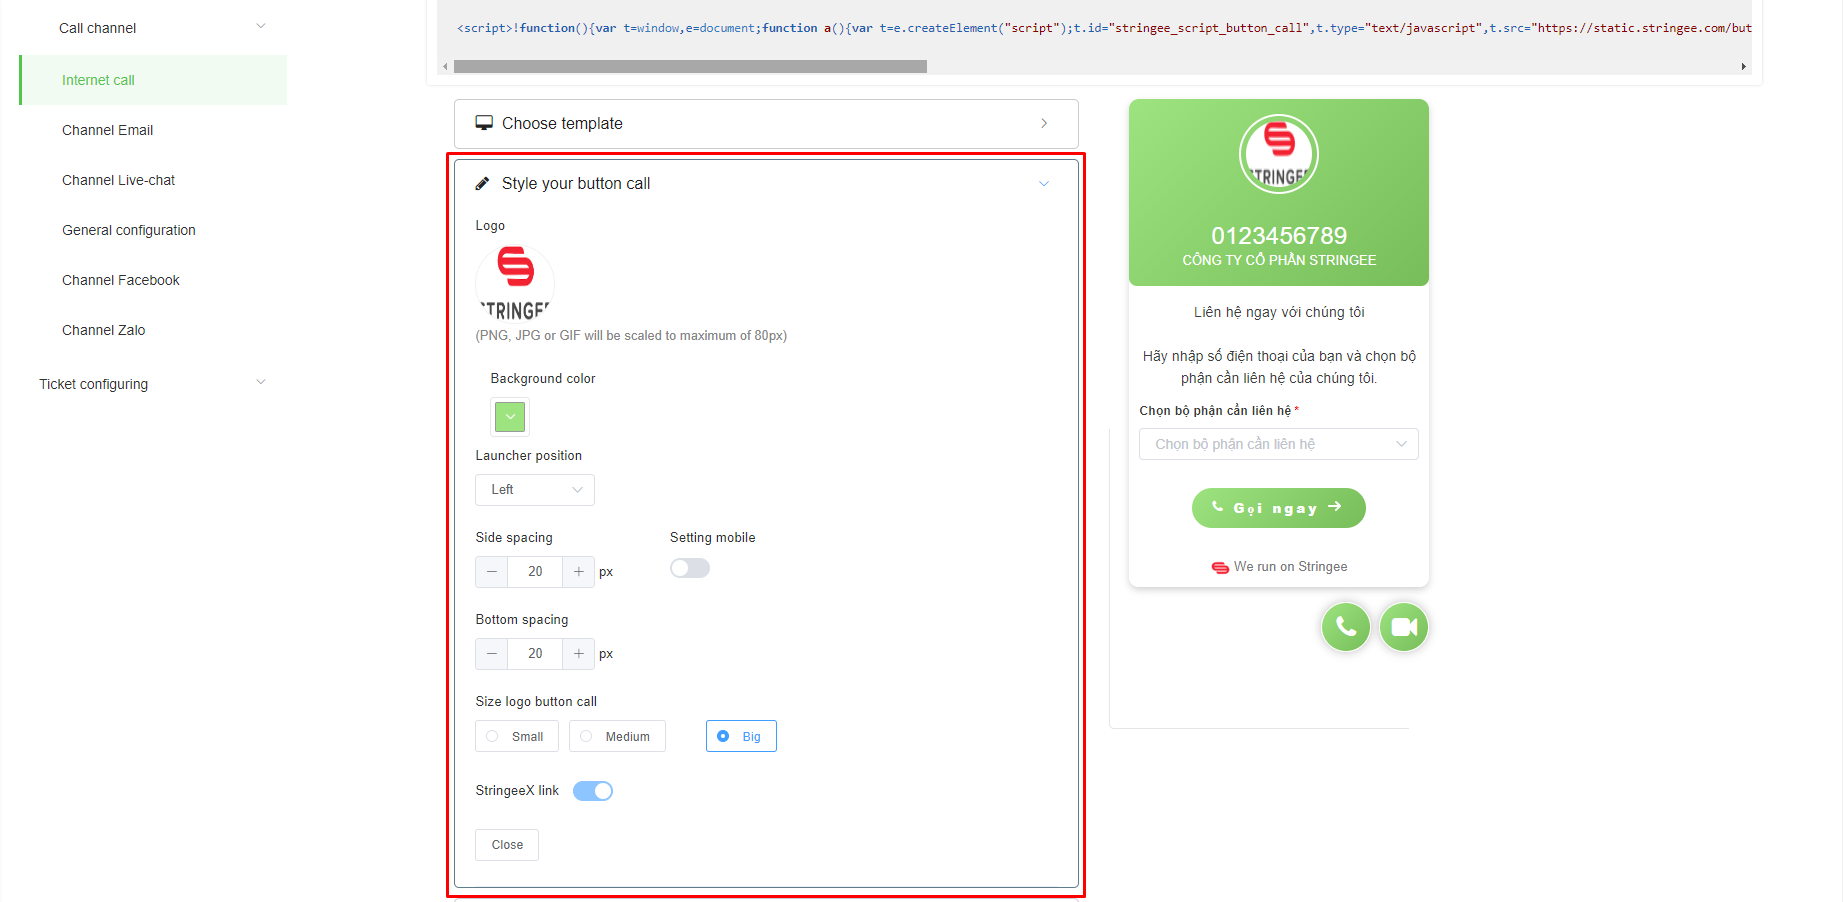Click the green phone call launcher icon
Screen dimensions: 1843x902
click(1345, 627)
